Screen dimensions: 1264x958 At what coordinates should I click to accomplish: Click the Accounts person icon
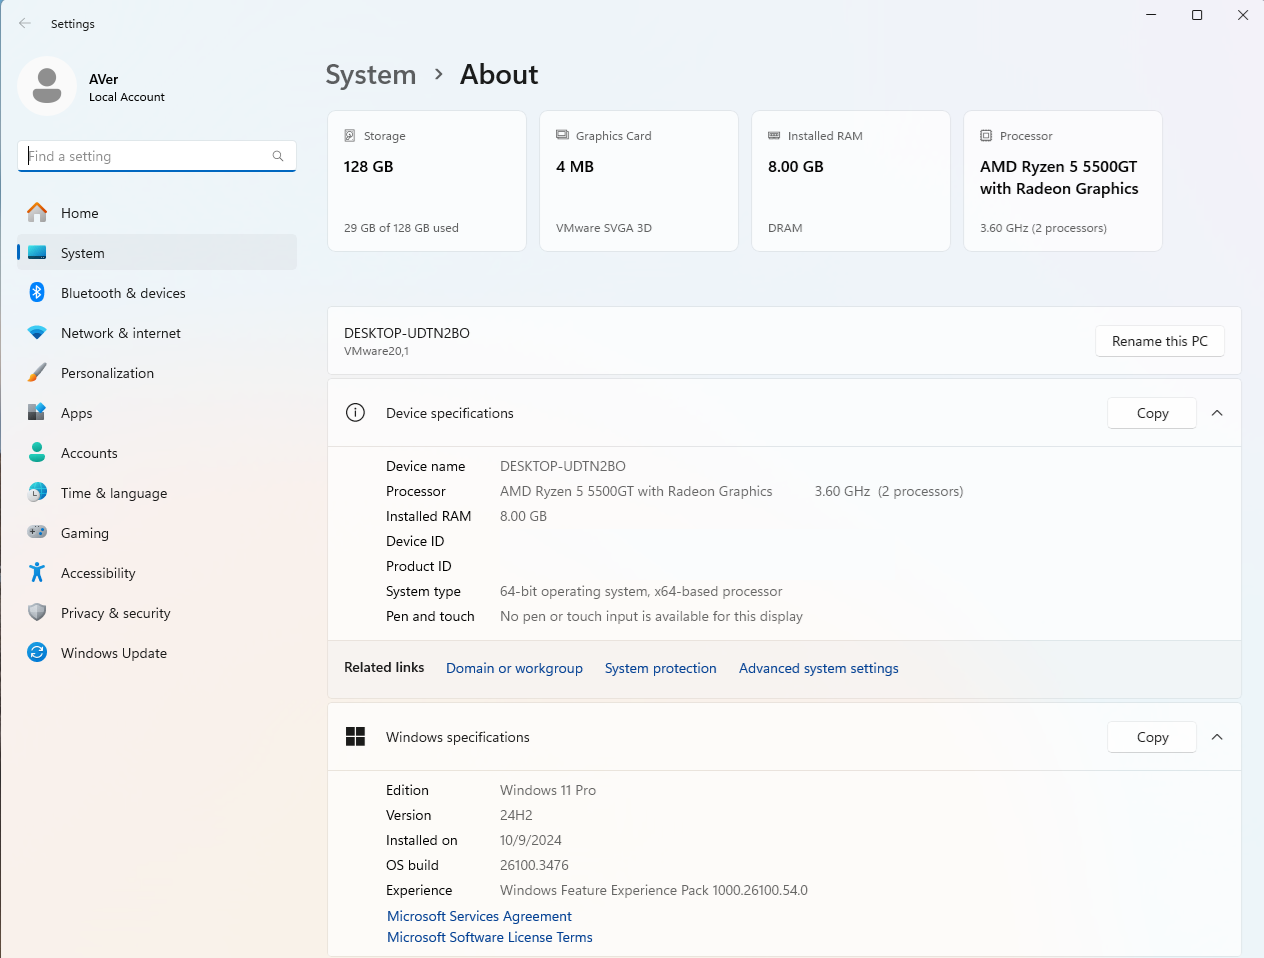pyautogui.click(x=37, y=452)
